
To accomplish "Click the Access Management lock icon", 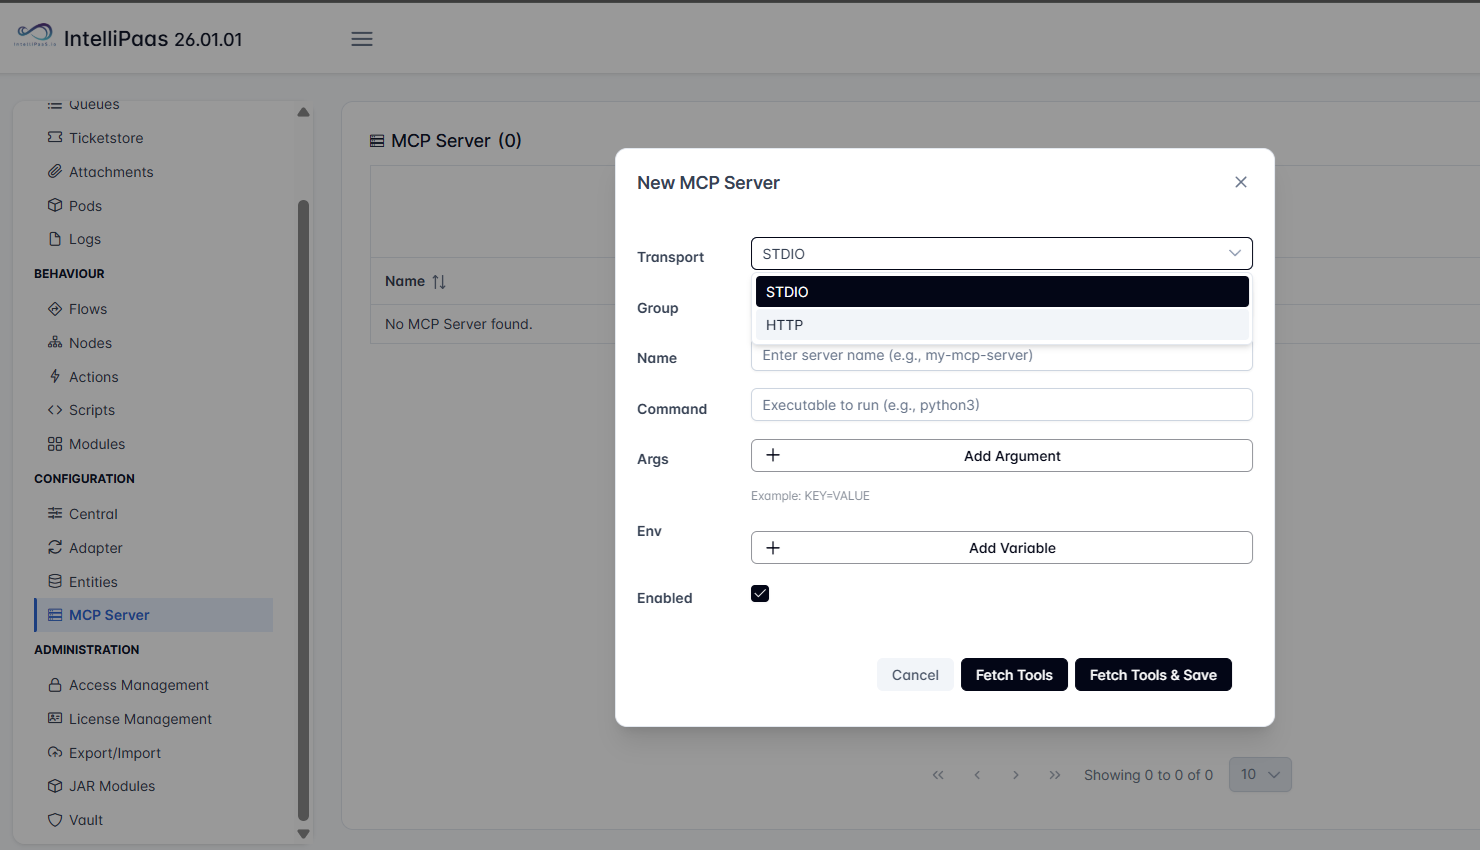I will [55, 685].
